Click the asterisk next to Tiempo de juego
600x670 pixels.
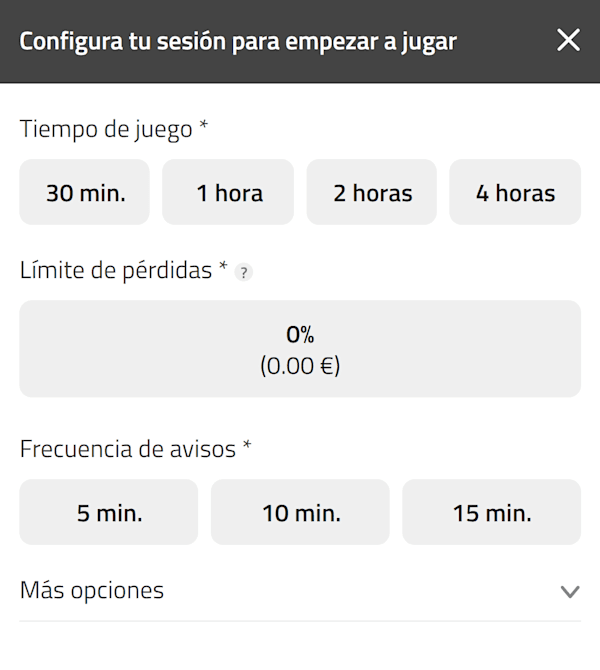(x=204, y=126)
